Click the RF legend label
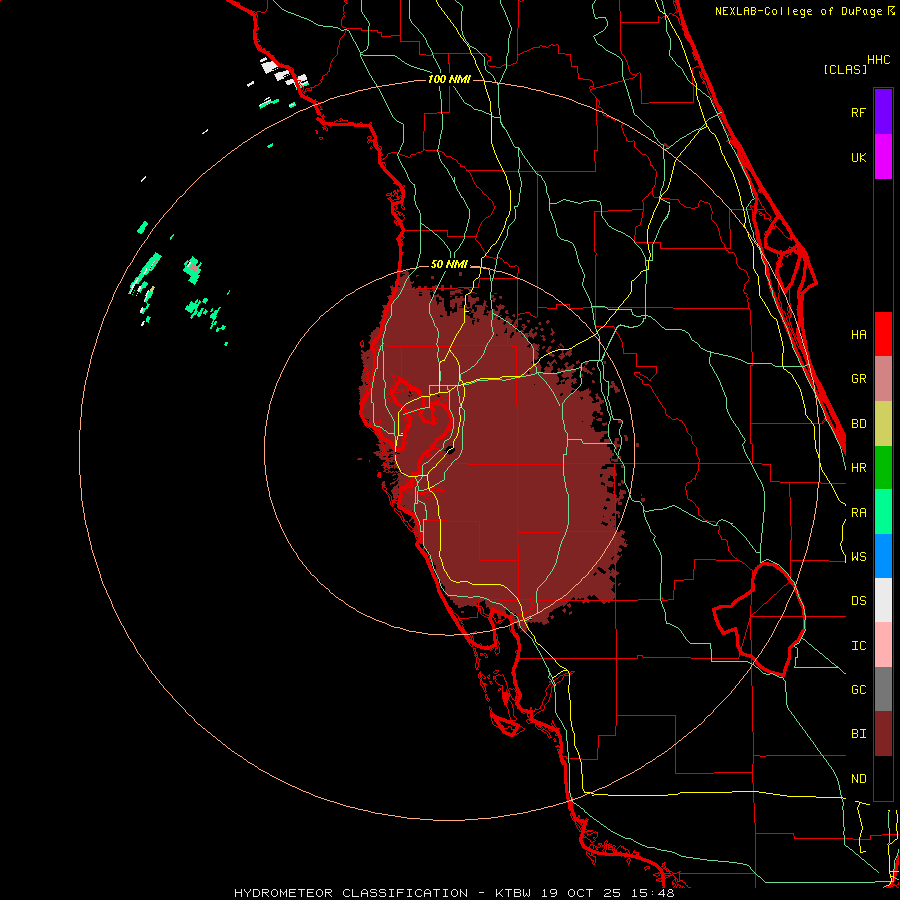This screenshot has width=900, height=900. 858,112
